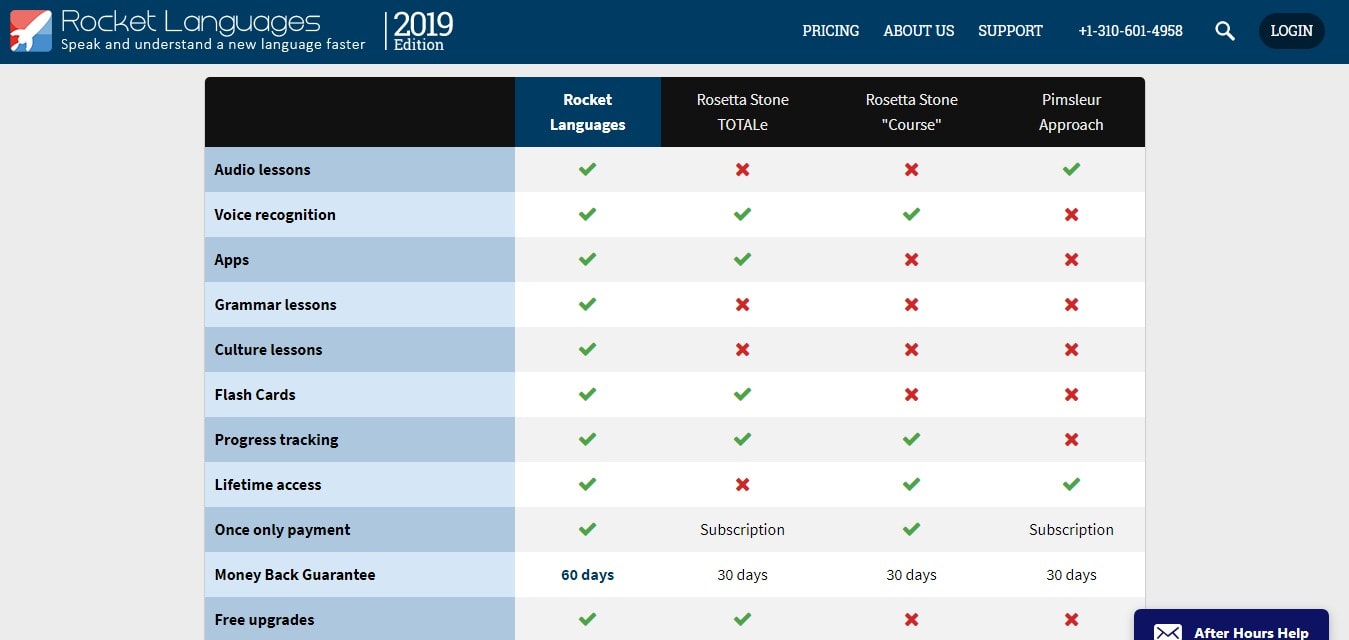
Task: Click the Pimsleur Approach column header
Action: pos(1071,112)
